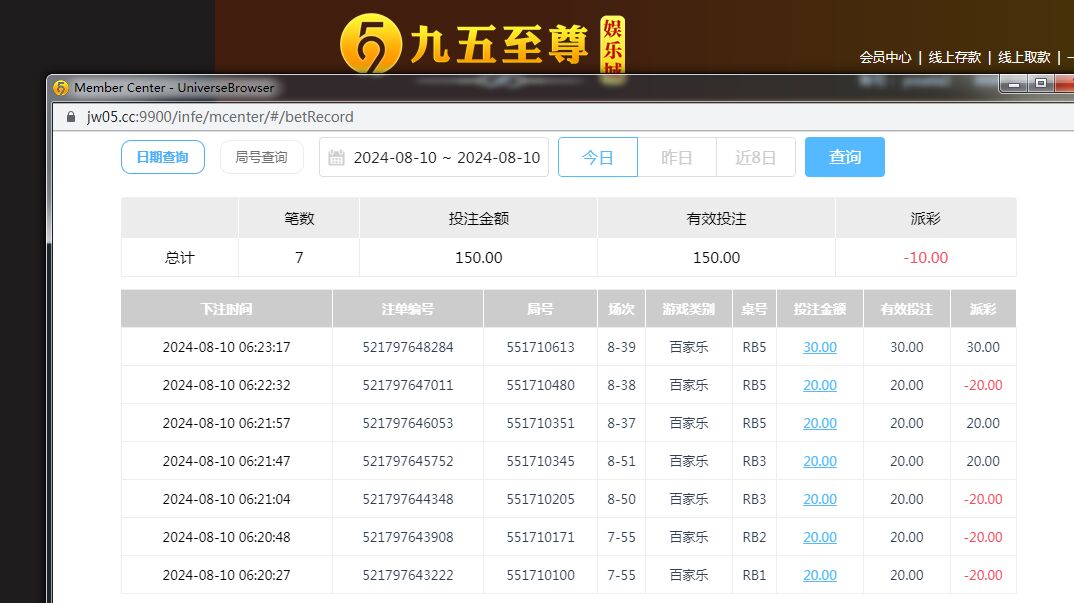Screen dimensions: 1074x603
Task: Click the calendar icon in date field
Action: (x=336, y=158)
